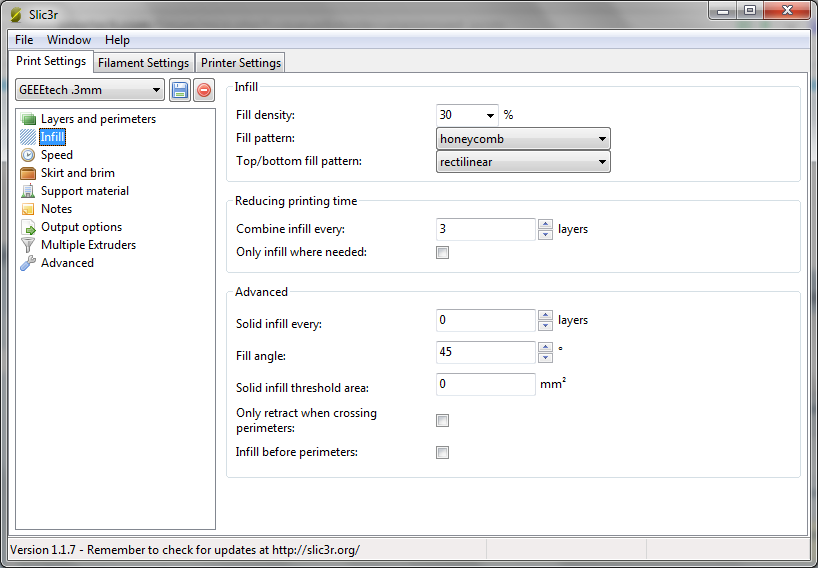The width and height of the screenshot is (818, 568).
Task: Go to Skirt and brim settings
Action: [x=78, y=173]
